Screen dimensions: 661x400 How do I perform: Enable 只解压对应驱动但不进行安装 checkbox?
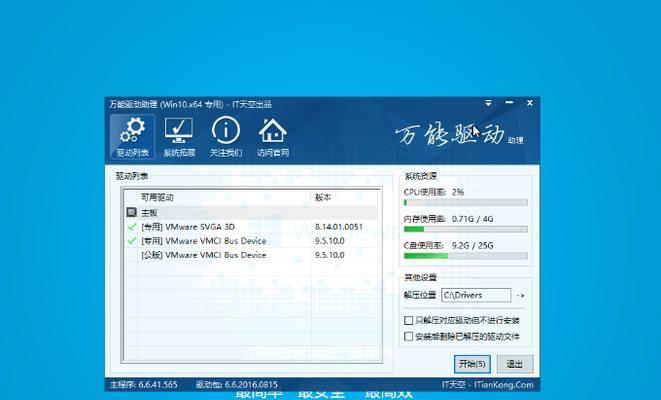408,321
